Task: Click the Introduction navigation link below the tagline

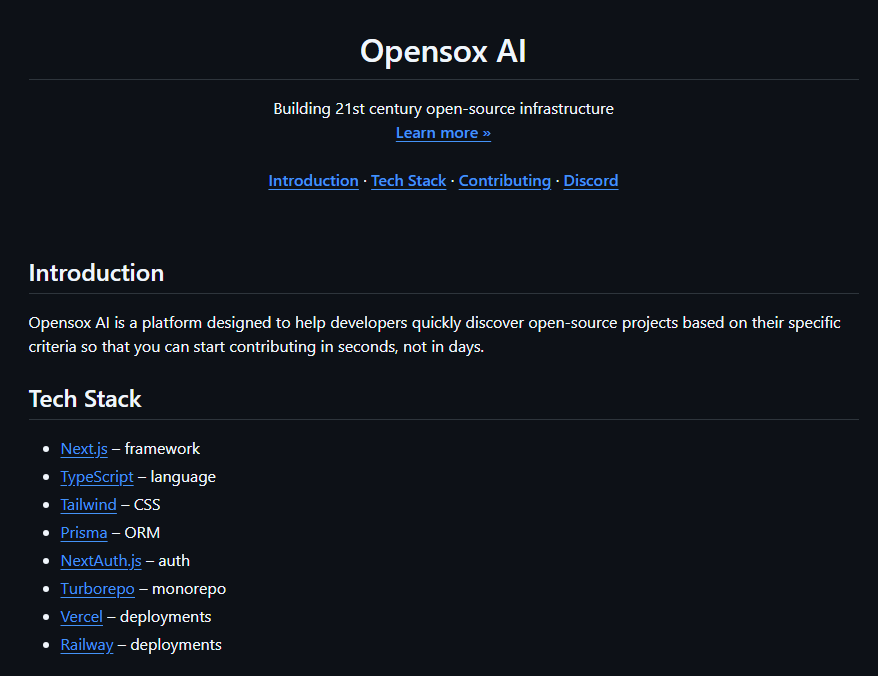Action: 313,181
